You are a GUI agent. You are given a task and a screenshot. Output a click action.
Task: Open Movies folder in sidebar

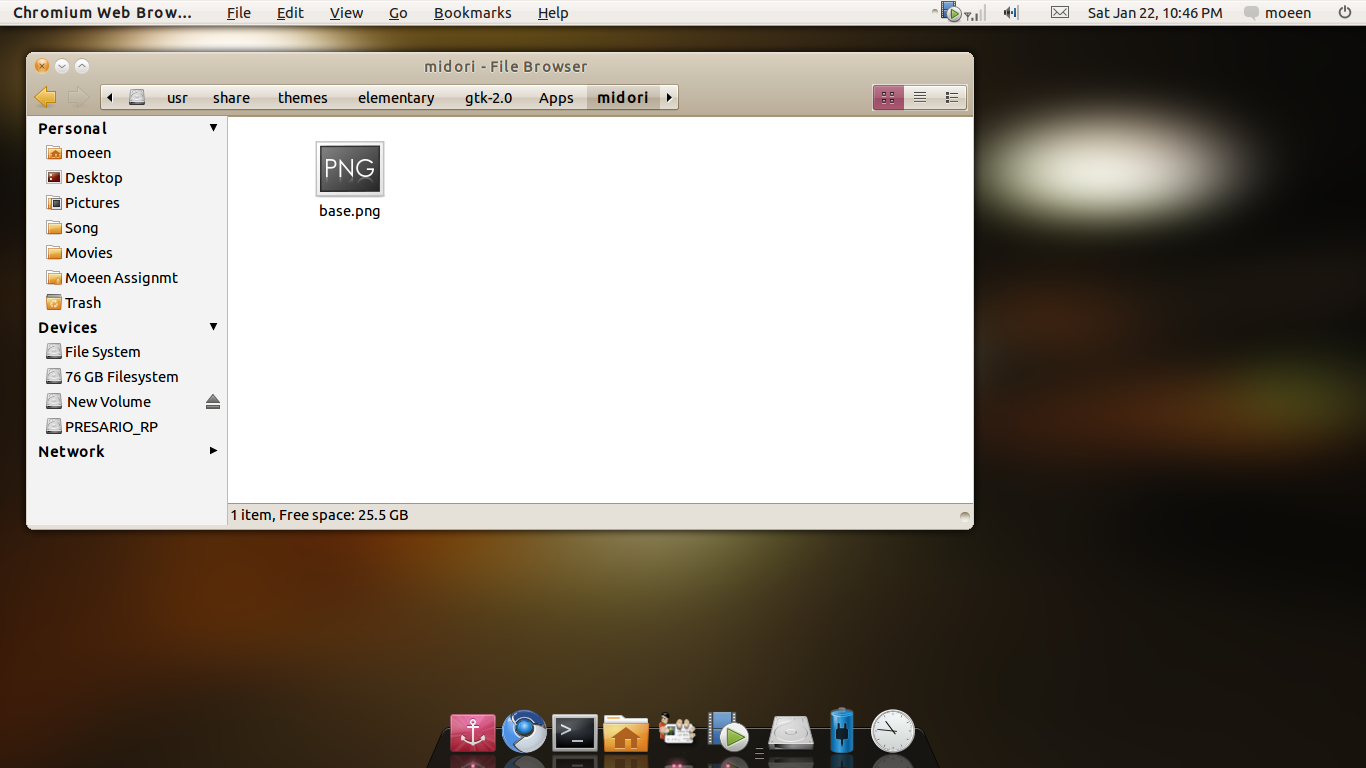point(89,253)
